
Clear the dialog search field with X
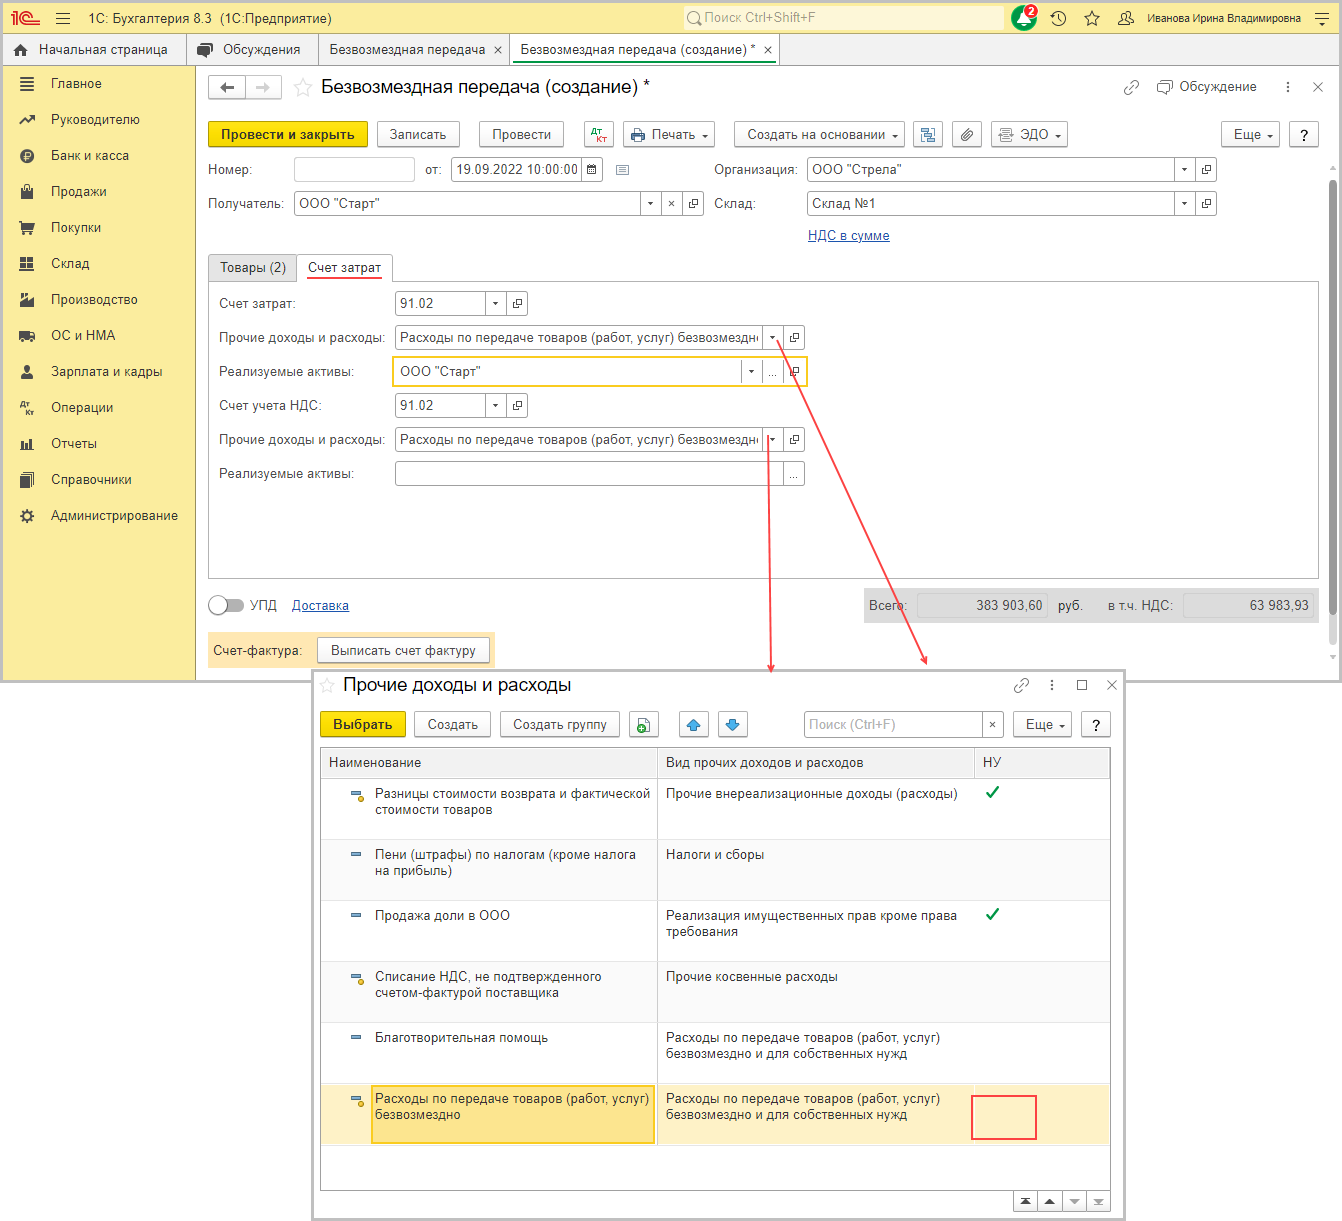pyautogui.click(x=992, y=725)
